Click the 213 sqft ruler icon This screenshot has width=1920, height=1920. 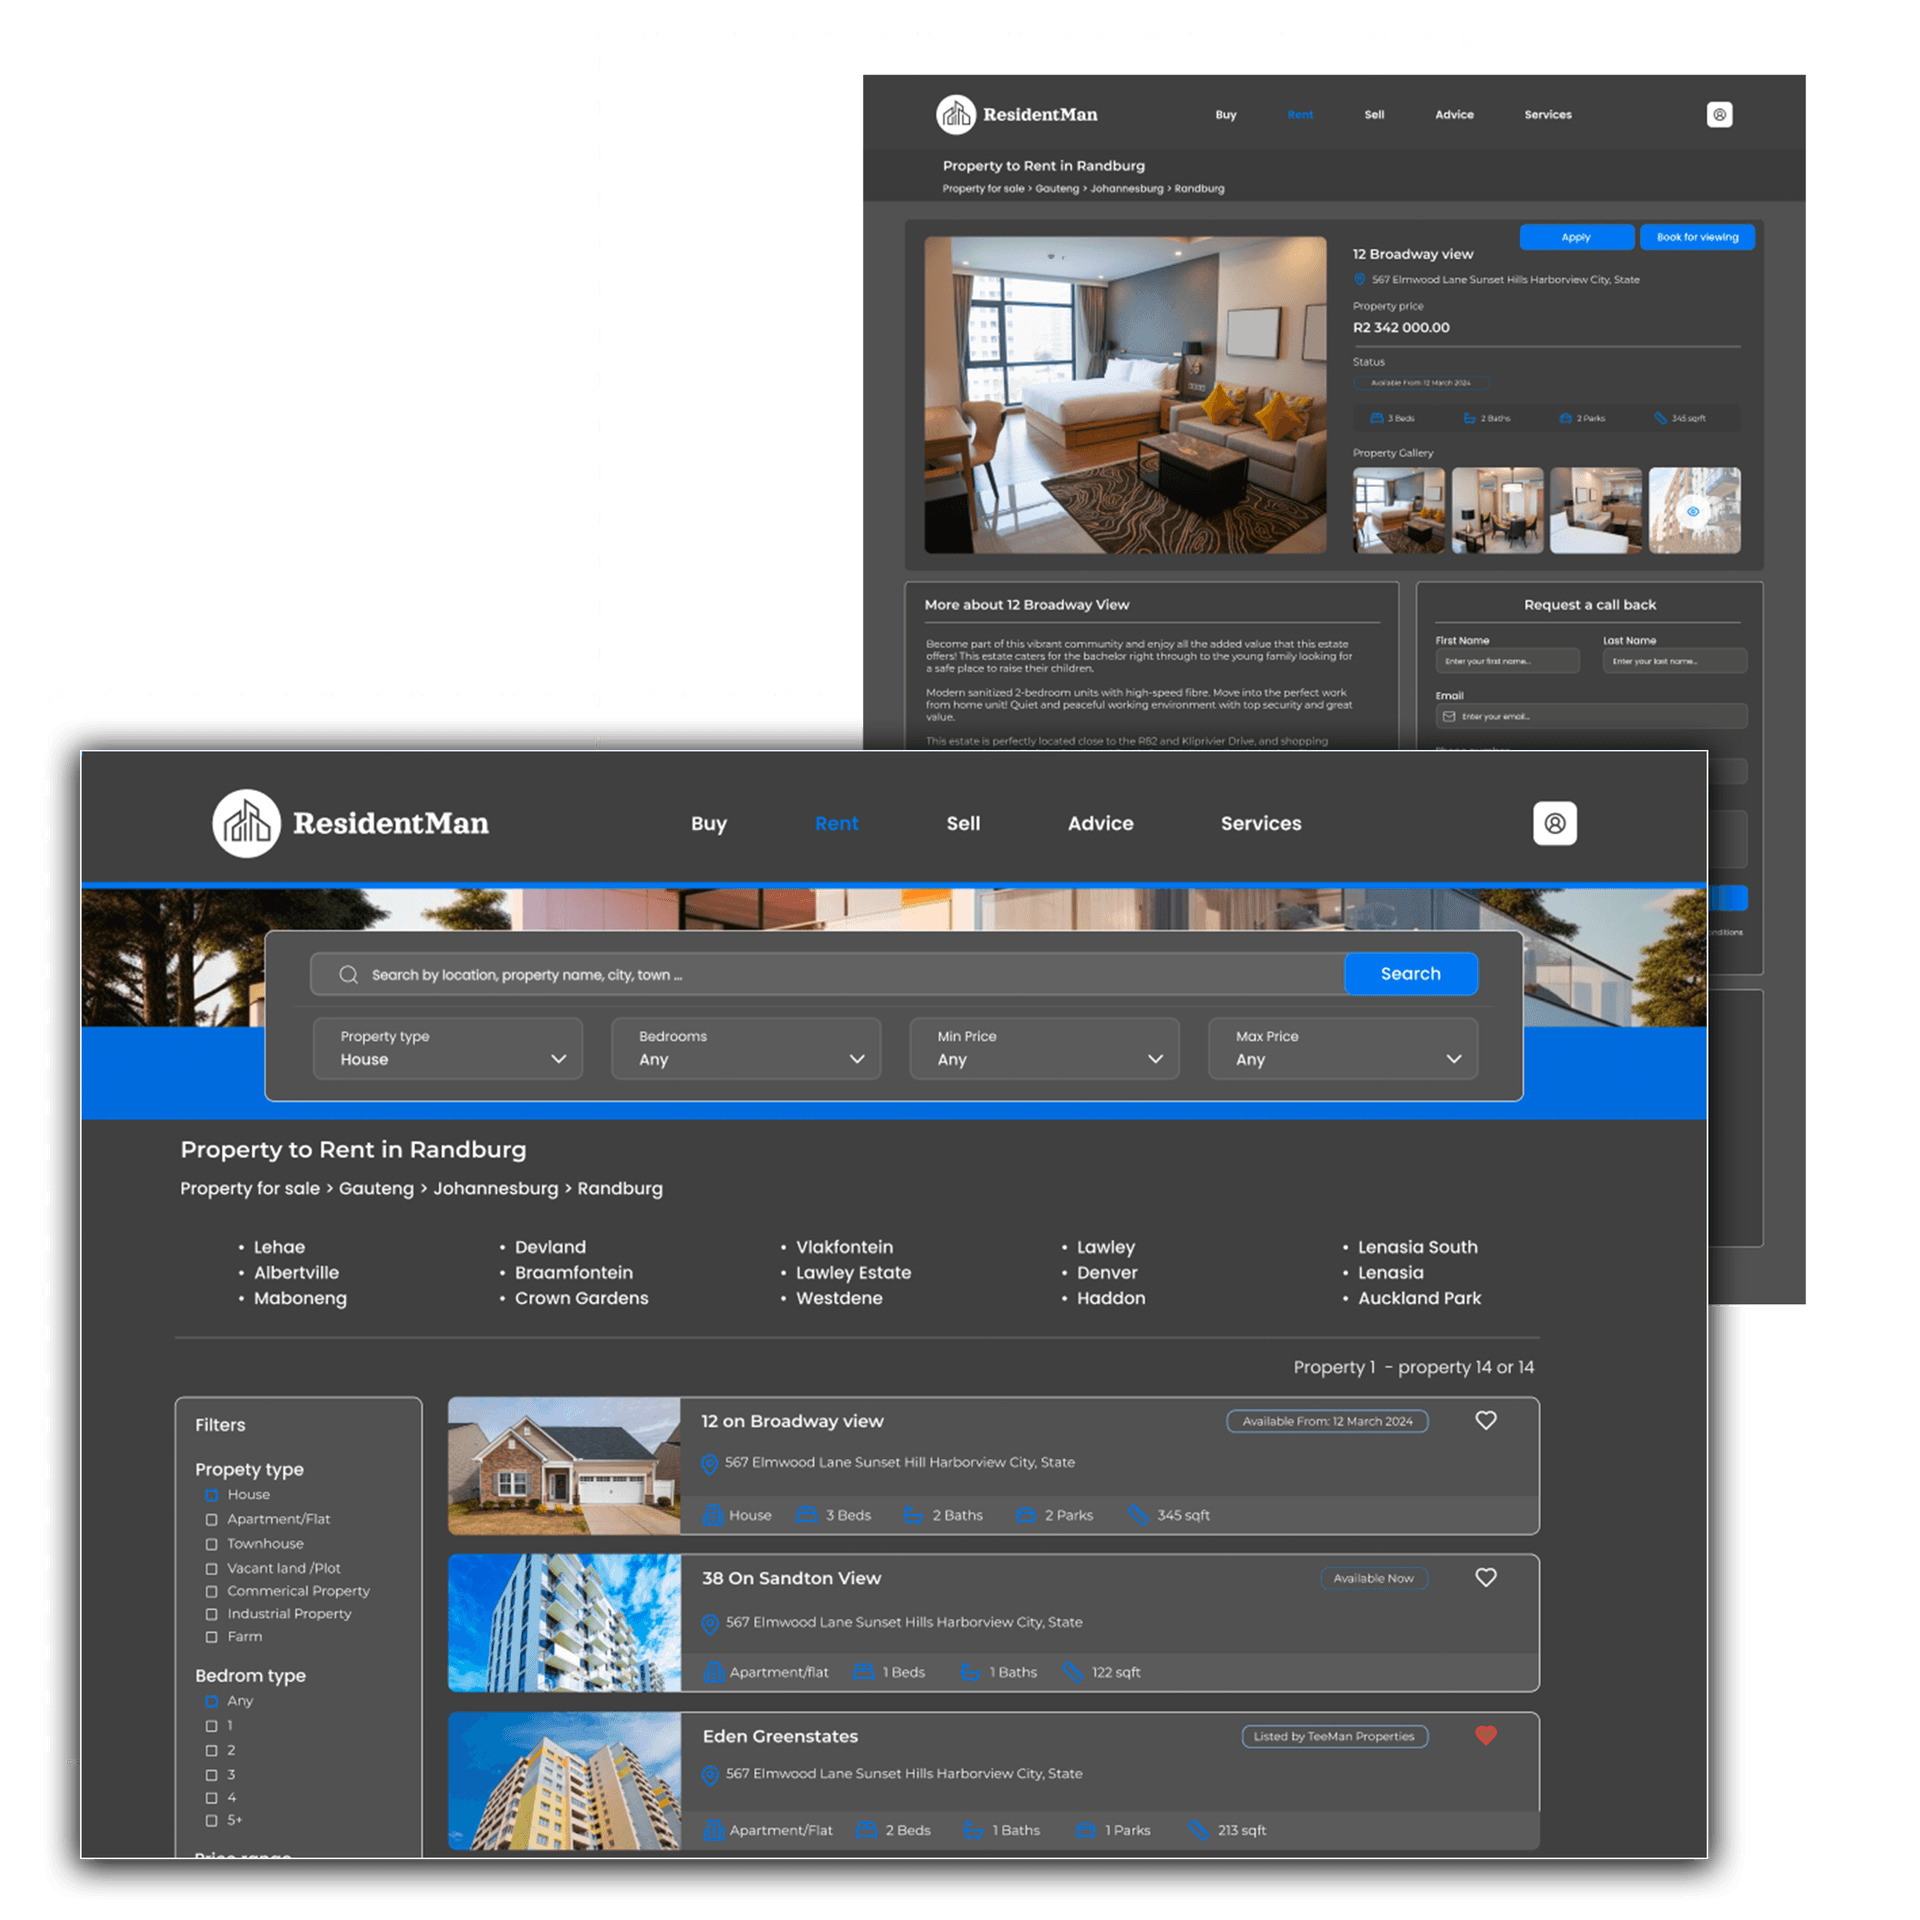1198,1830
